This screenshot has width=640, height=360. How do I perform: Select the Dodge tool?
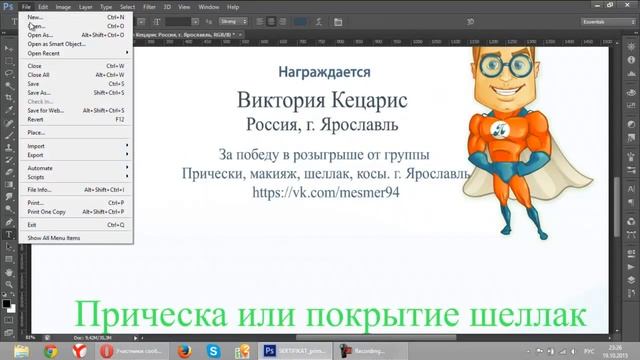[x=9, y=209]
